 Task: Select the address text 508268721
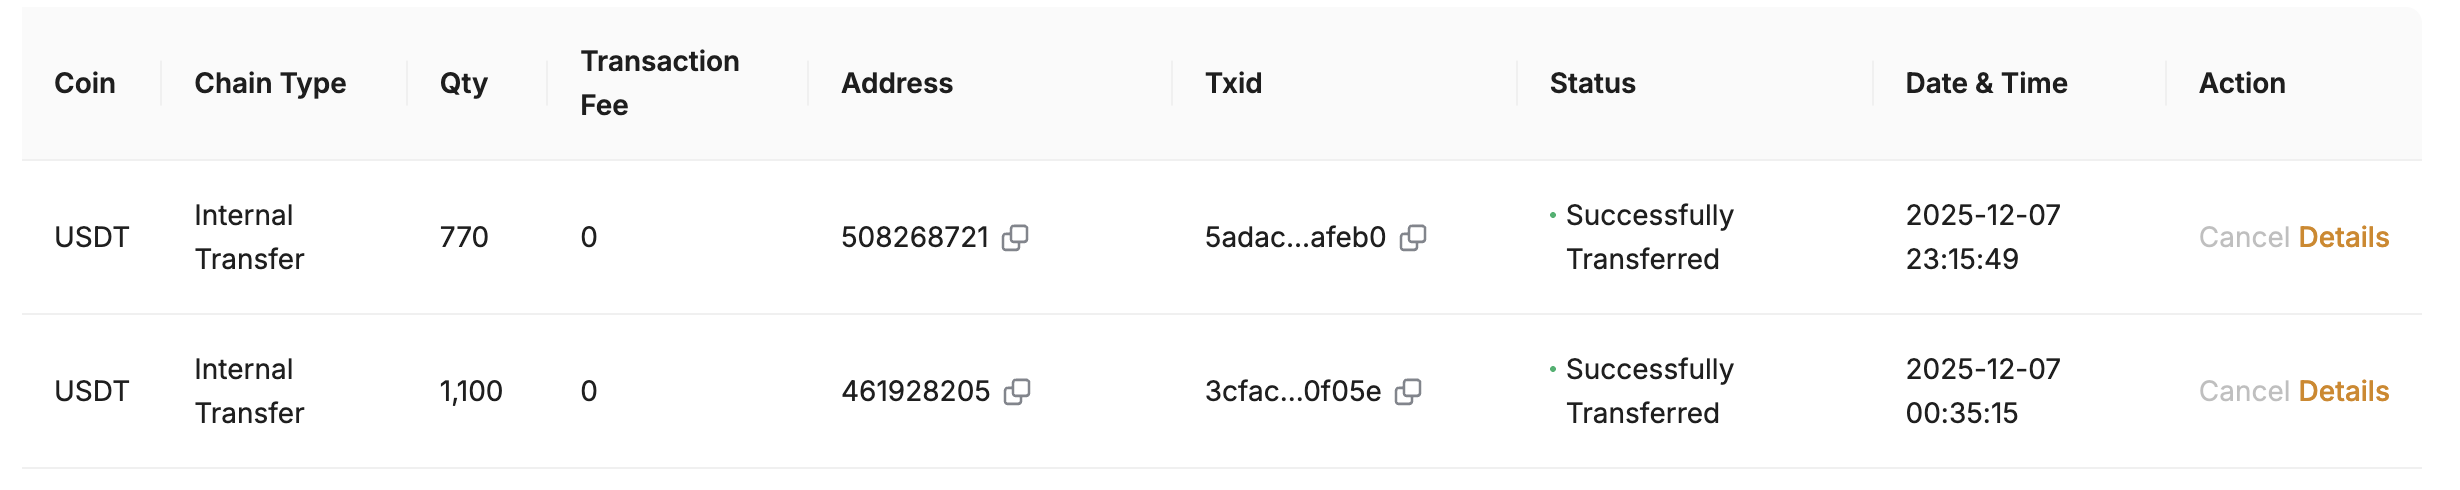pyautogui.click(x=914, y=238)
